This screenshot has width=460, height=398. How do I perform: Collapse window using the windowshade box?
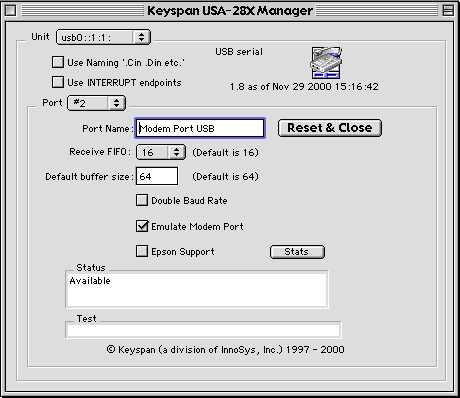tap(448, 11)
